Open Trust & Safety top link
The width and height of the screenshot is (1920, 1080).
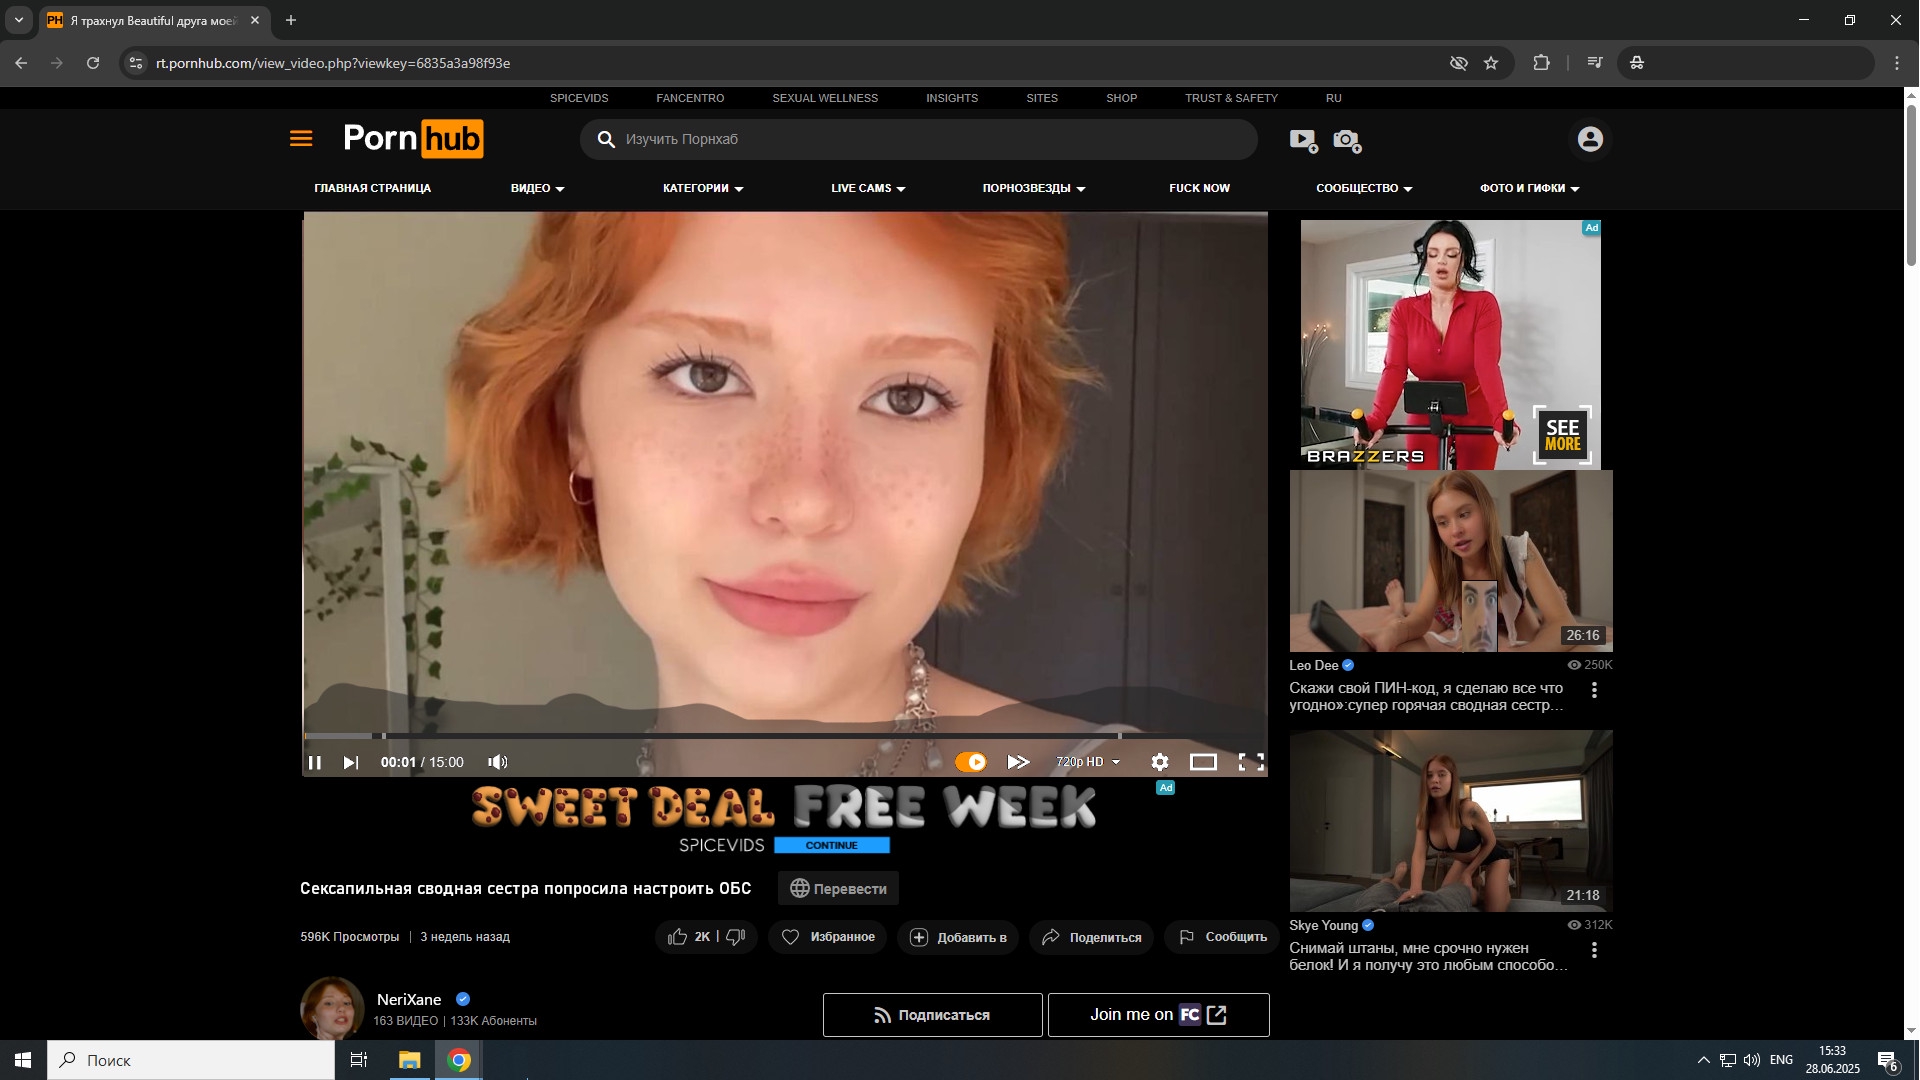[1231, 98]
